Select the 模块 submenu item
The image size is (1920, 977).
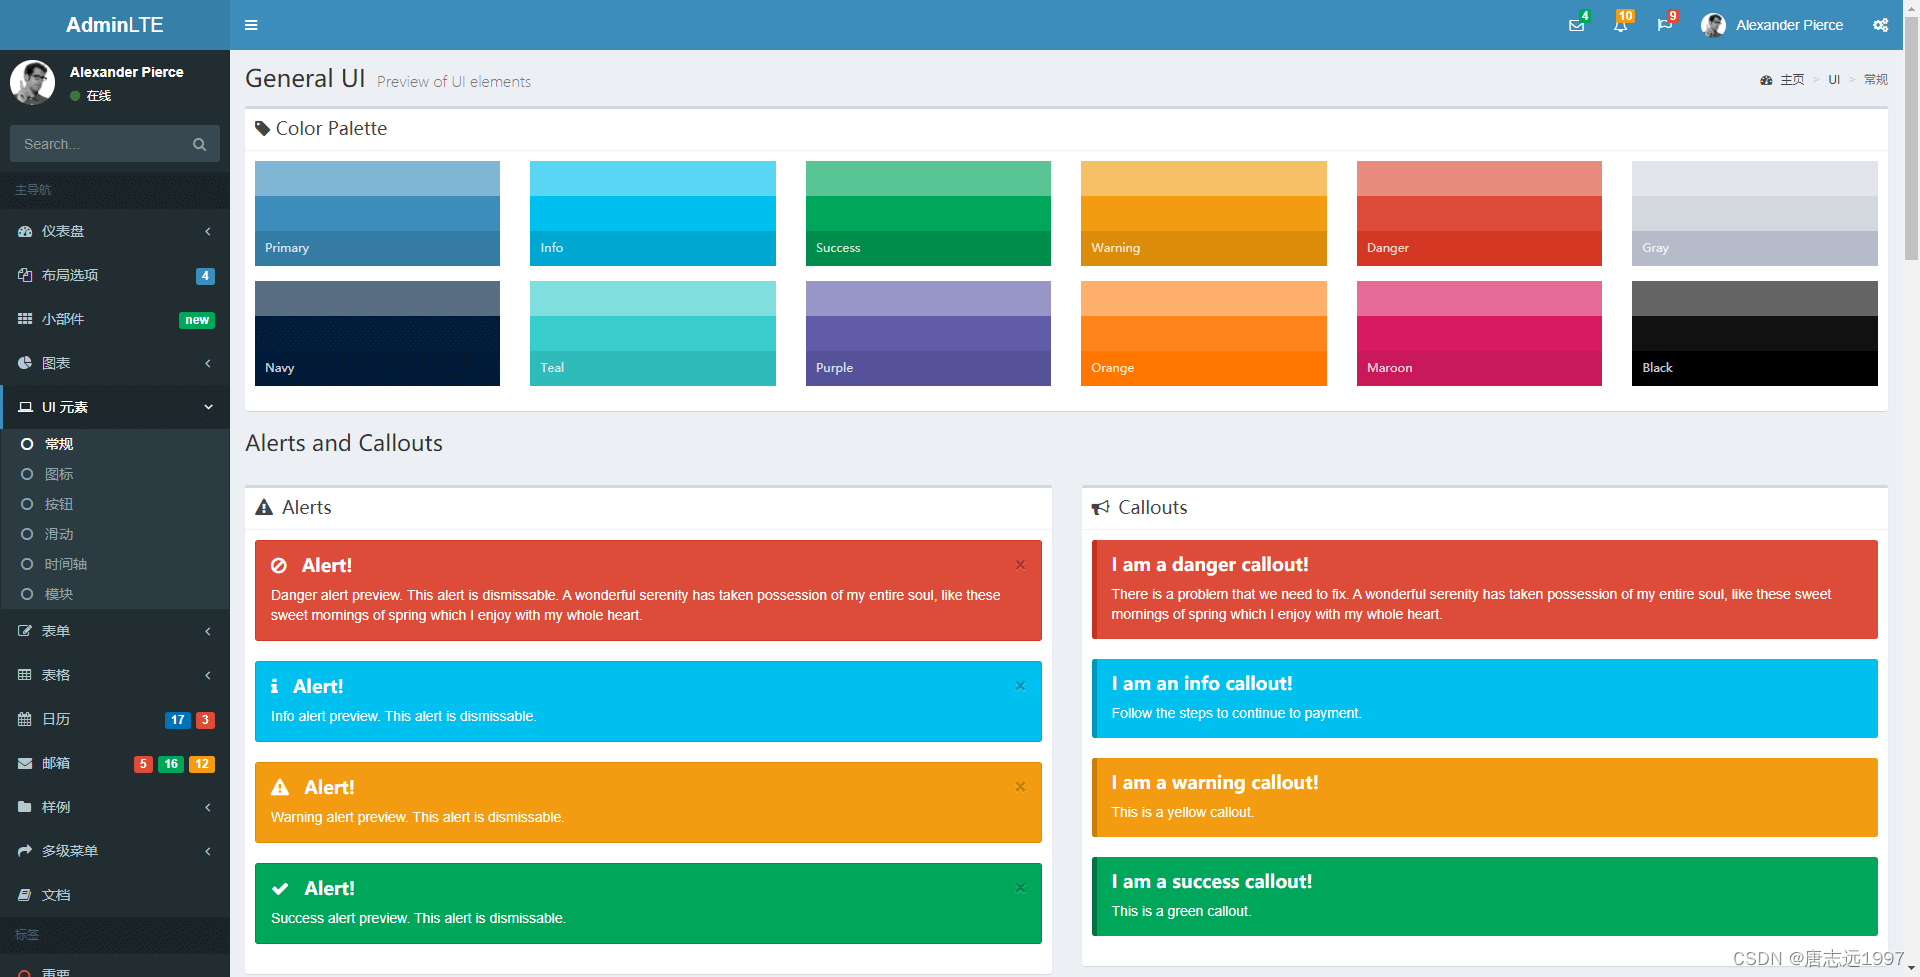click(115, 594)
